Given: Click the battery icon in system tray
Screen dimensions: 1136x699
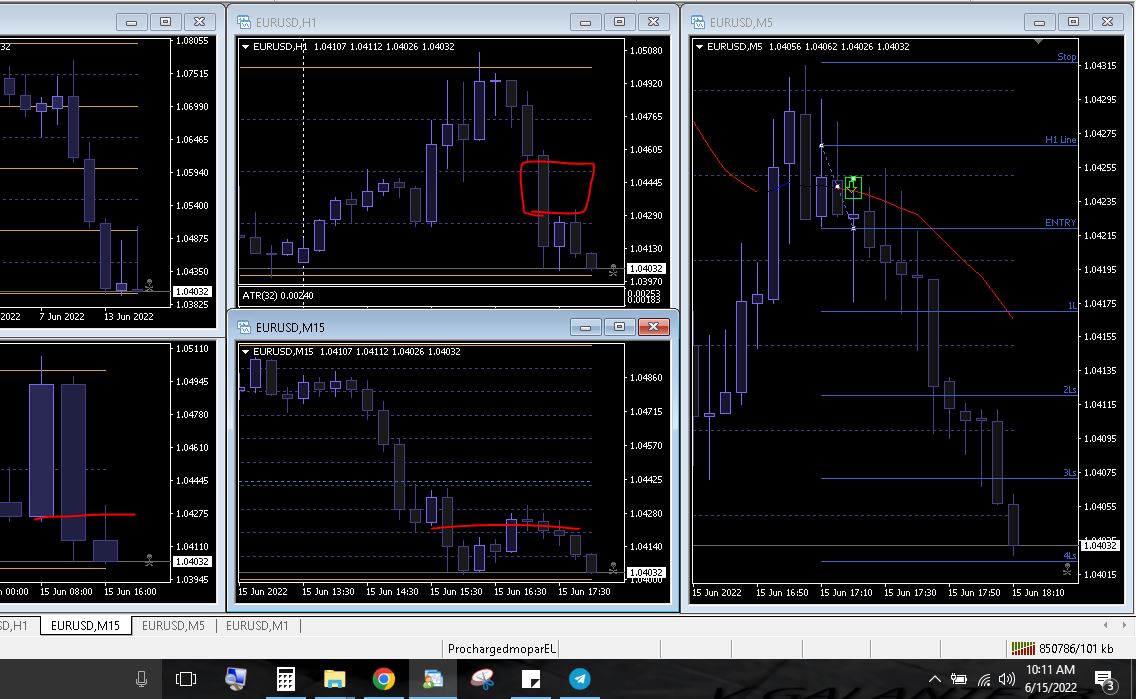Looking at the screenshot, I should click(x=958, y=679).
